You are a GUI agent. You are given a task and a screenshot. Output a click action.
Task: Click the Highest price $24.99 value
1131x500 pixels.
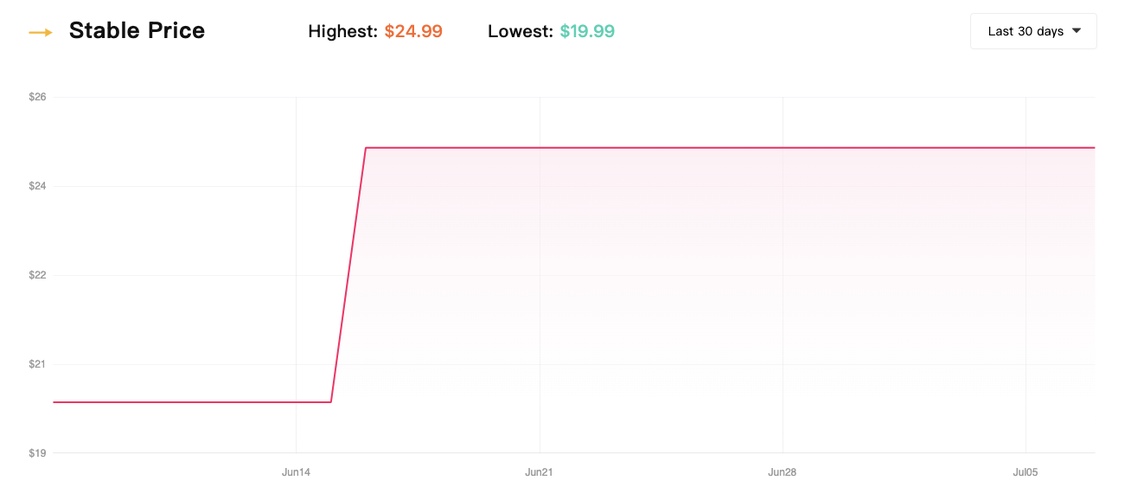(x=413, y=32)
